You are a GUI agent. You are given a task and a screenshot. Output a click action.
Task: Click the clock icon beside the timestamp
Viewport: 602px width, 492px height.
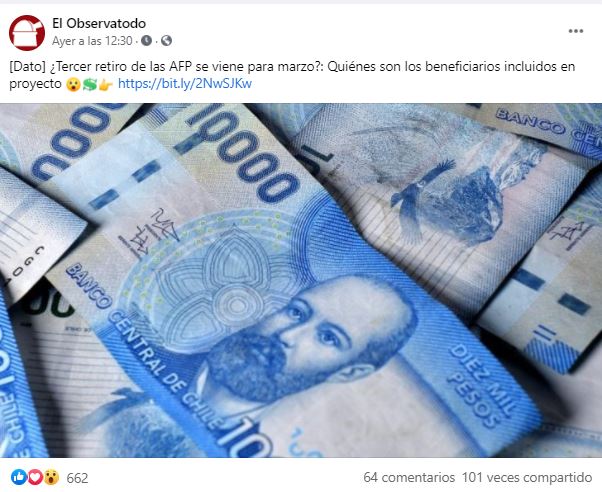[x=146, y=41]
